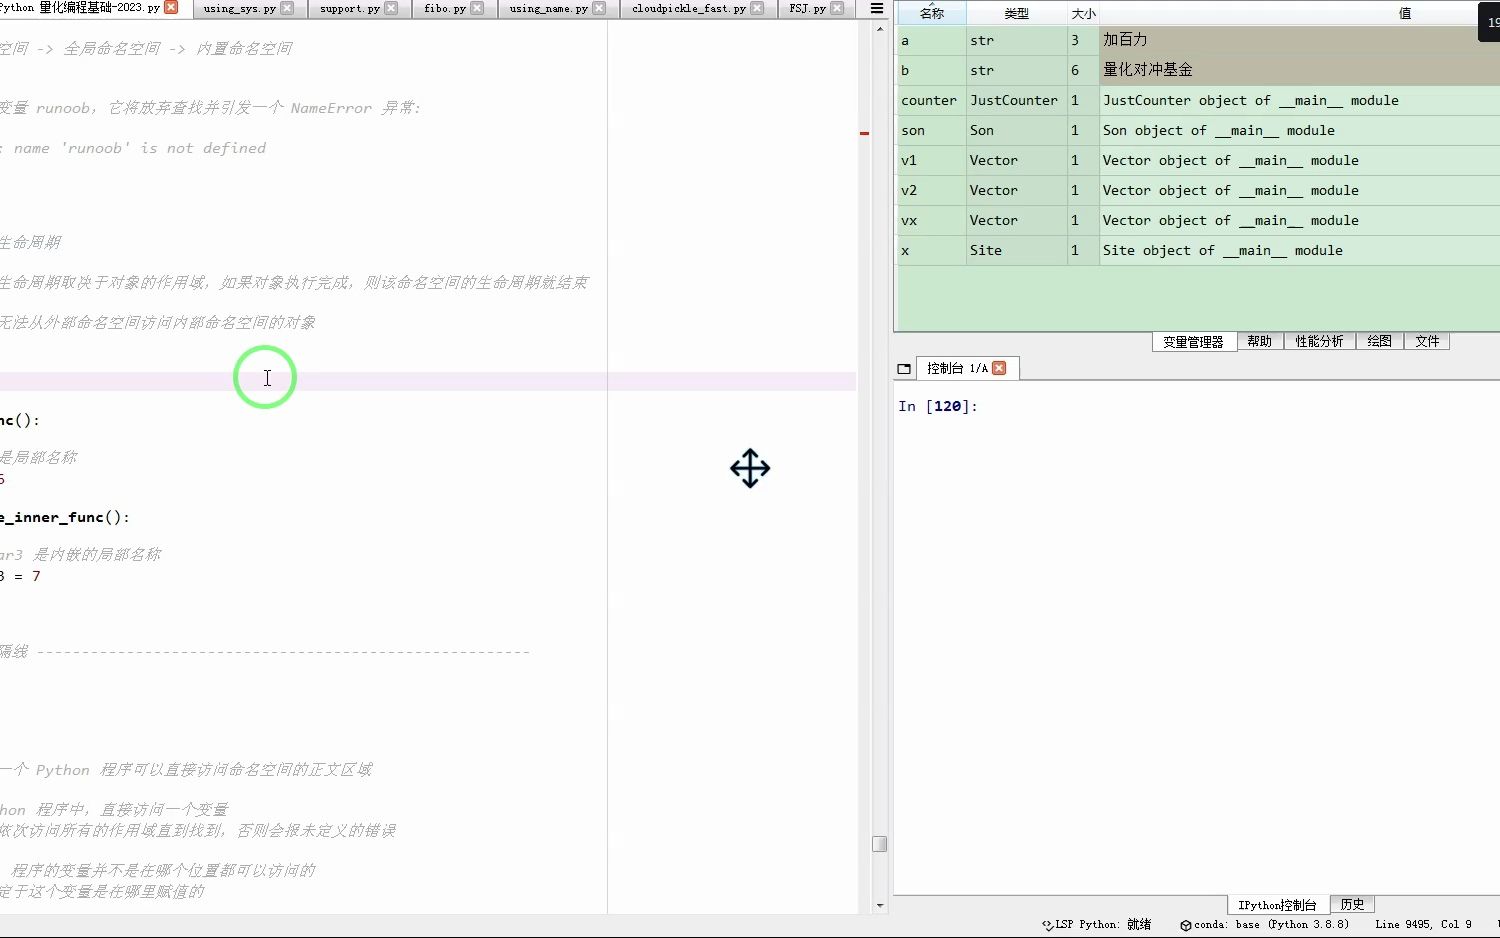Select variable a's value 加百力

coord(1299,40)
